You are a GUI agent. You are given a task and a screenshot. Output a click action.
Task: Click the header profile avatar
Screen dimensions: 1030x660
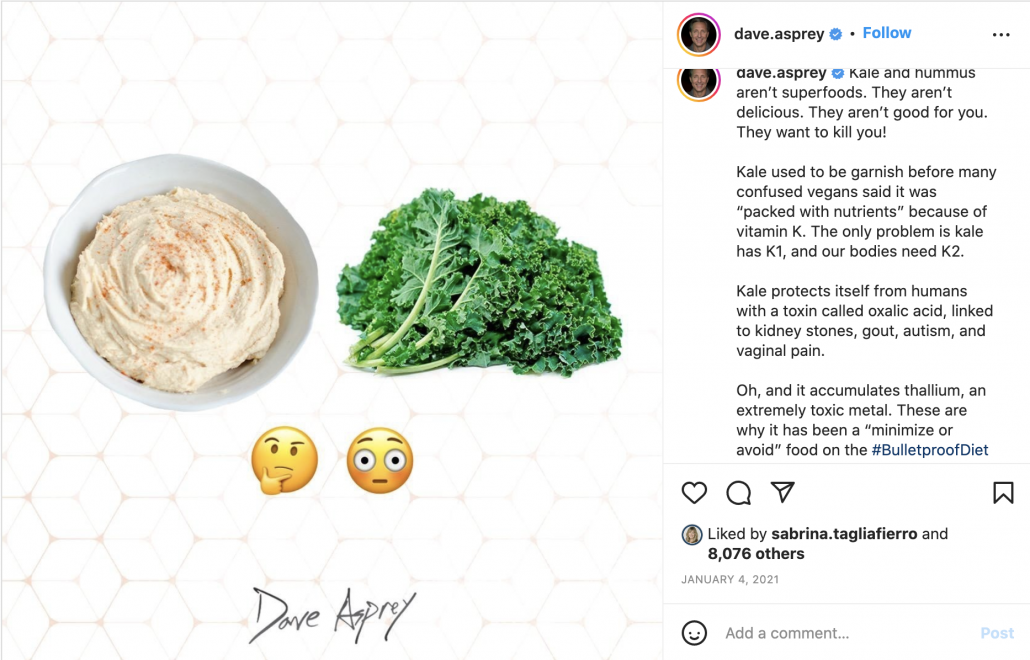tap(698, 34)
